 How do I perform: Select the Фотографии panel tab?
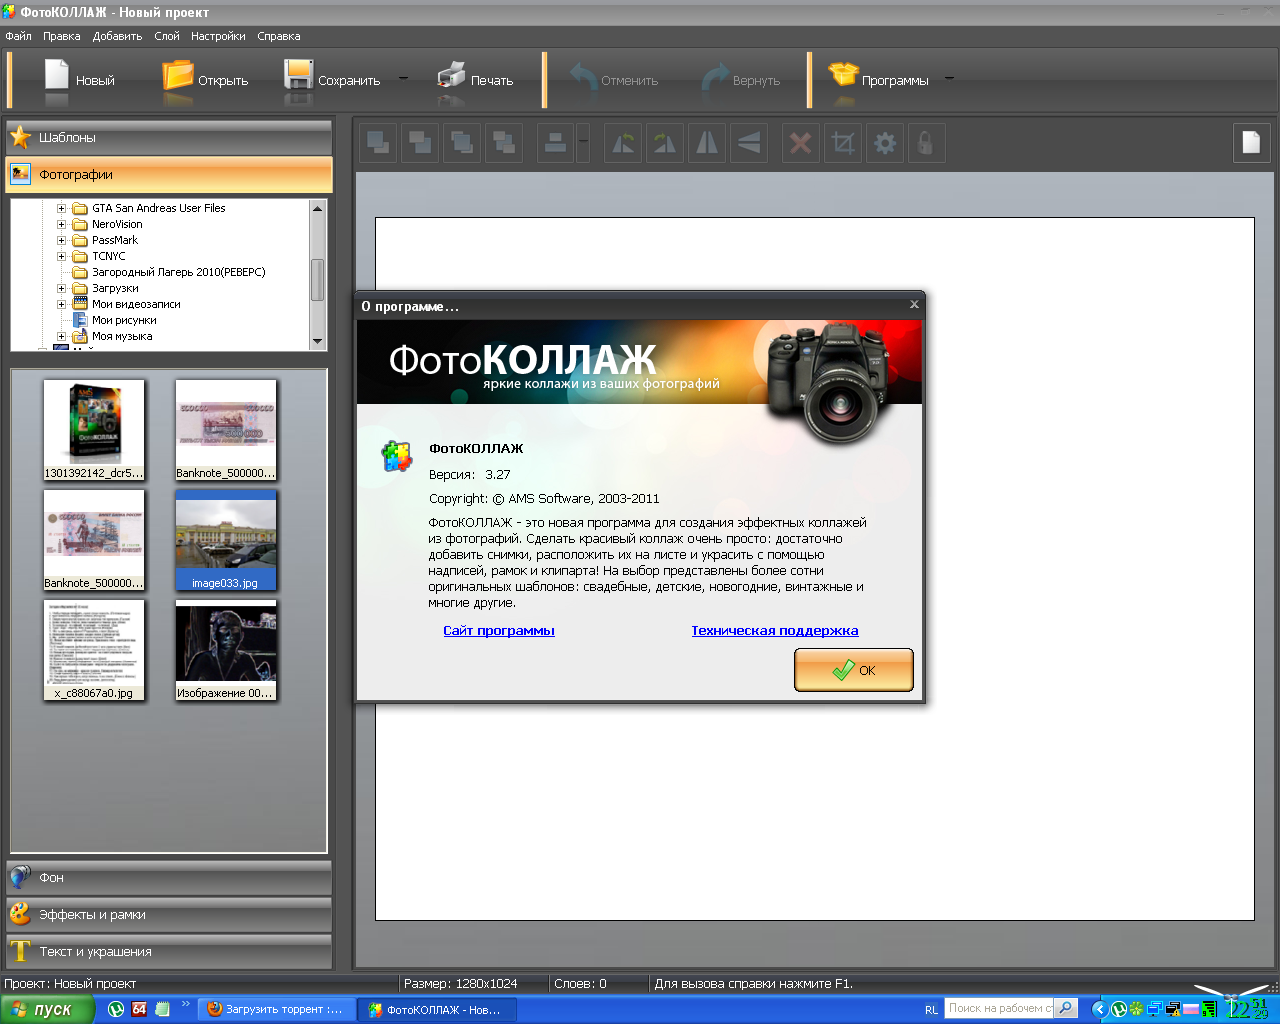pos(169,175)
